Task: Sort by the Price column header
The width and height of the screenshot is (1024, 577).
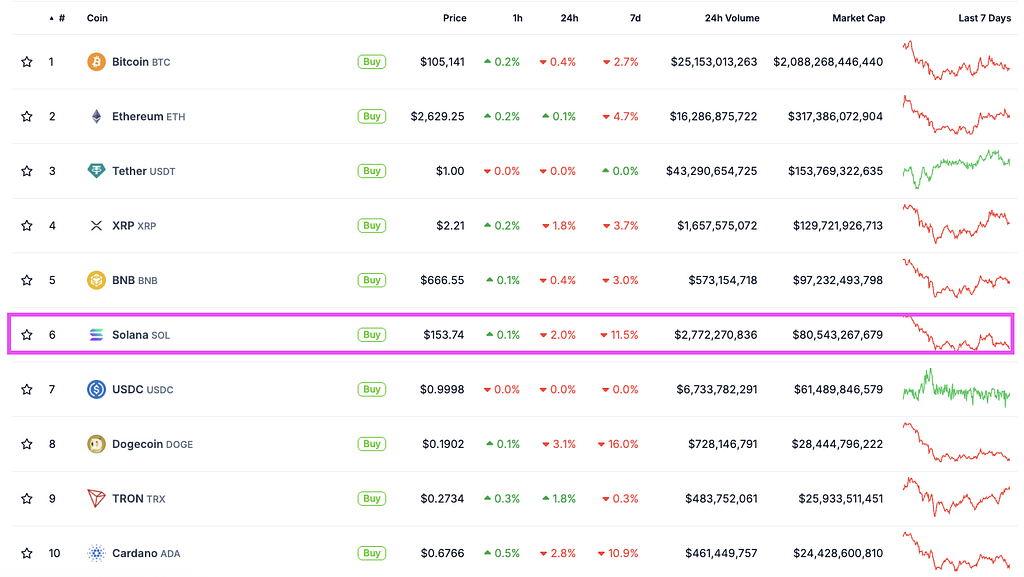Action: 455,18
